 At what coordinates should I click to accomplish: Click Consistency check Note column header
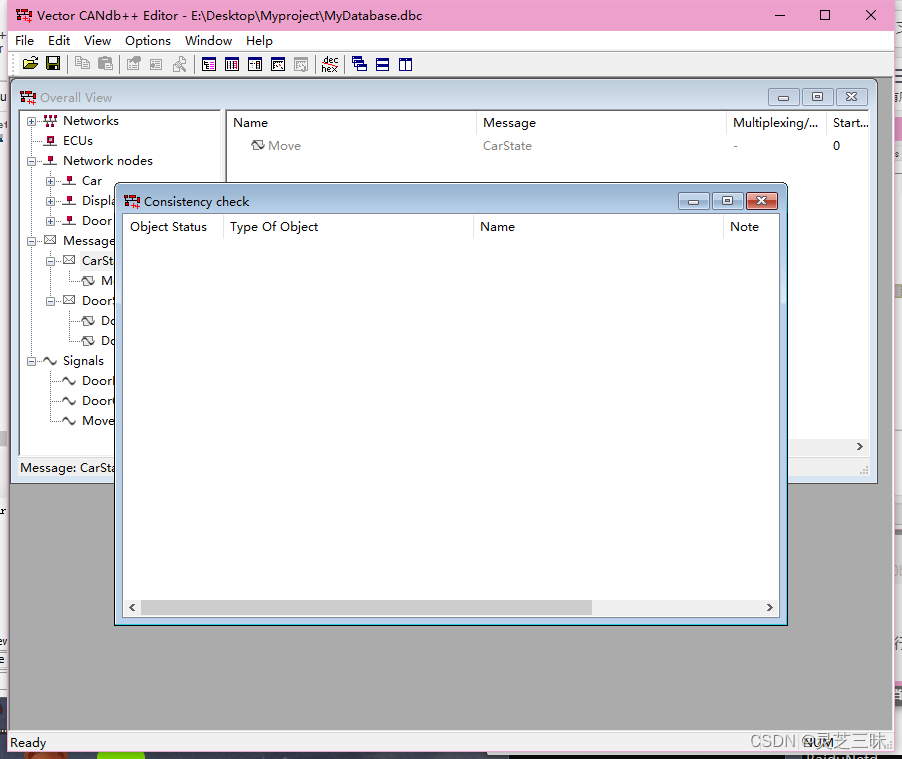tap(751, 227)
